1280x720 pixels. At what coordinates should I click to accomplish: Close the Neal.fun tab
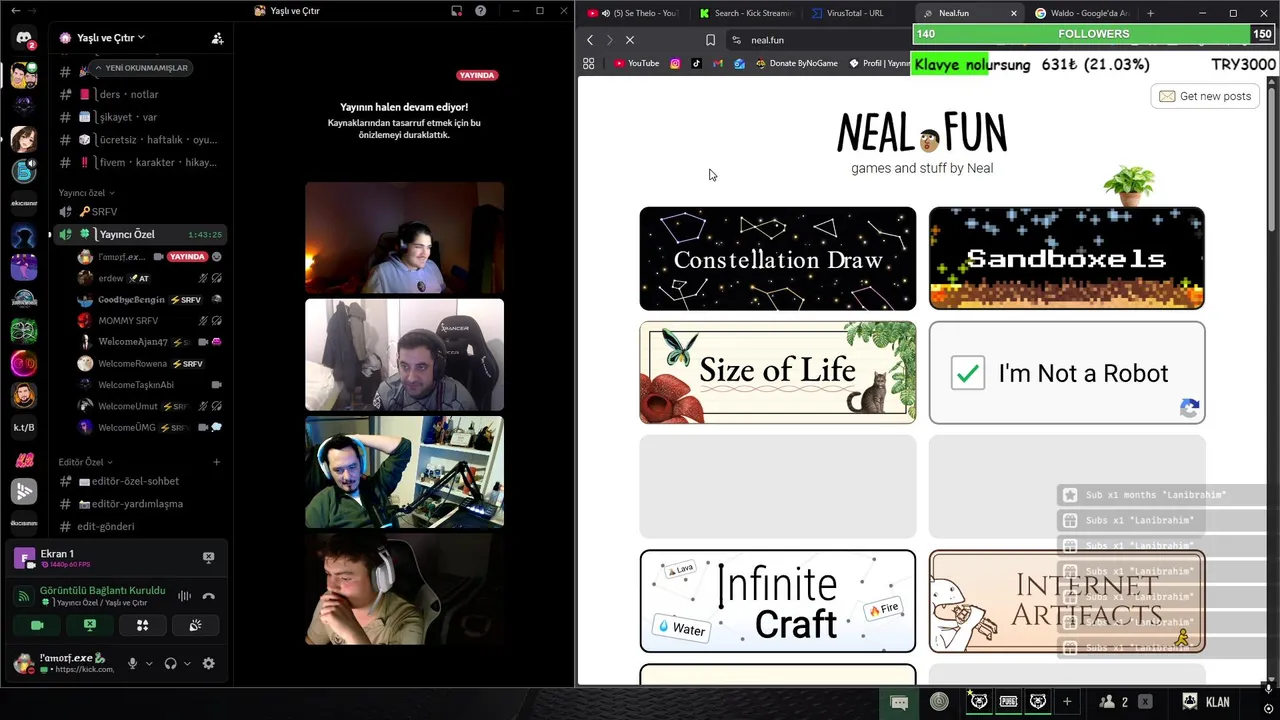tap(1013, 13)
